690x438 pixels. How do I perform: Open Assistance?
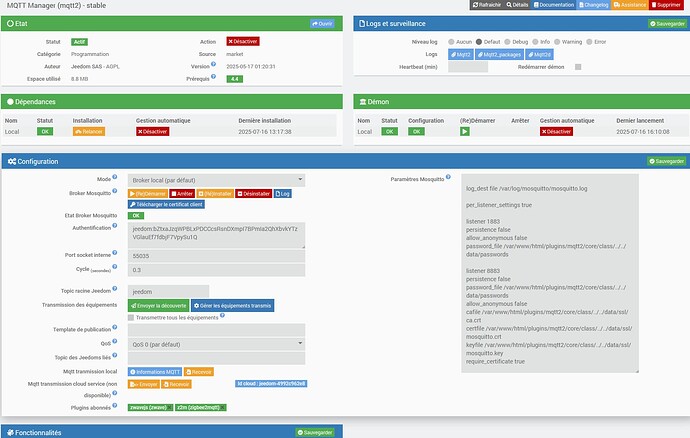(630, 5)
